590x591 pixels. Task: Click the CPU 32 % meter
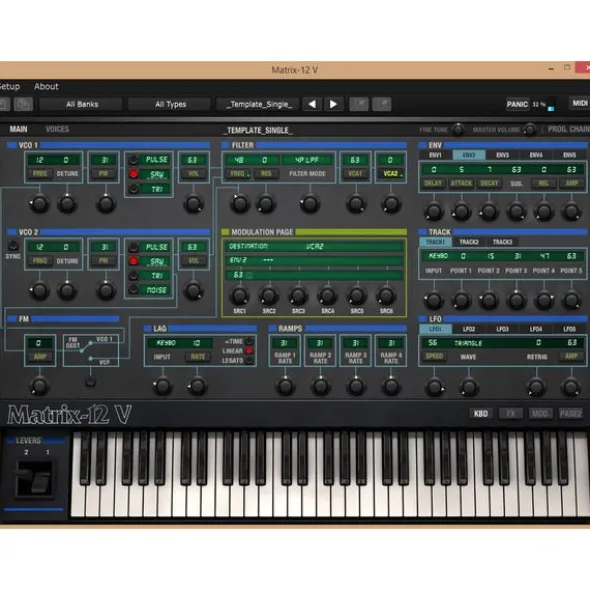pos(543,105)
